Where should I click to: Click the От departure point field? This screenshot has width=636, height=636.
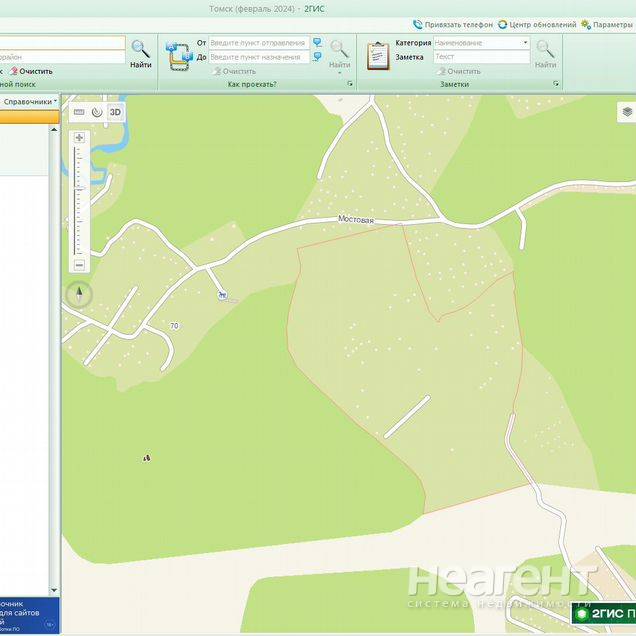coord(258,43)
